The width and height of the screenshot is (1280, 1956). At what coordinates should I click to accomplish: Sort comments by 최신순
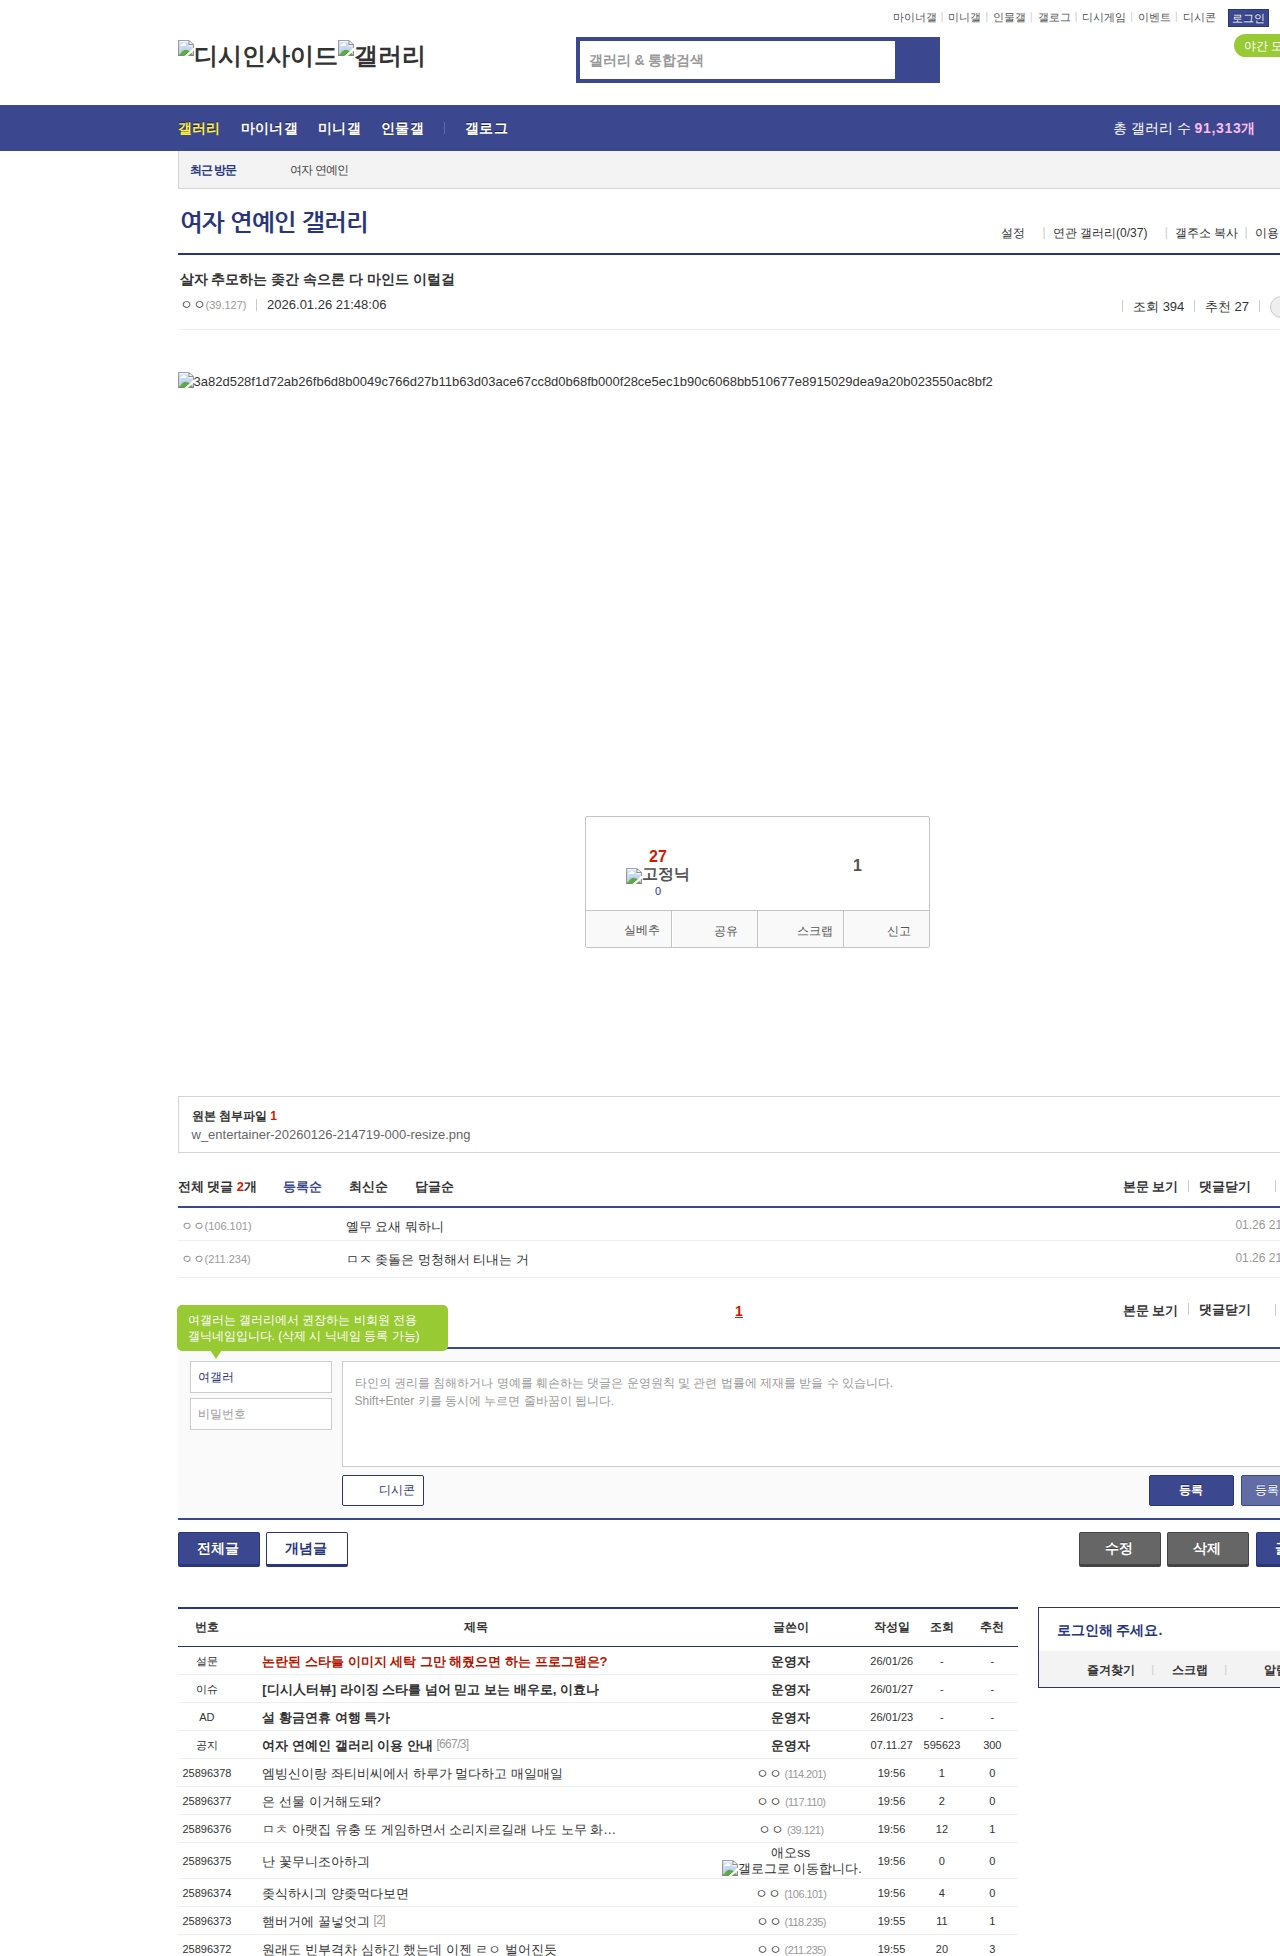pos(368,1187)
